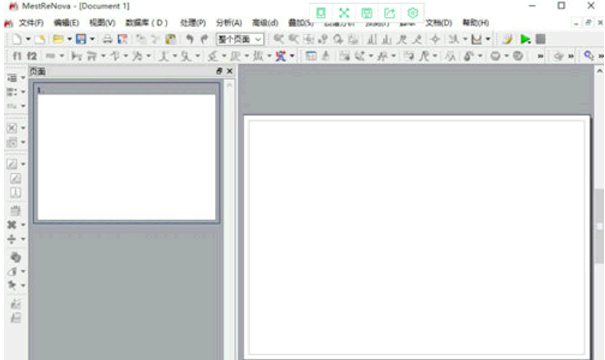Click the f2 toolbar icon
The width and height of the screenshot is (605, 360).
click(32, 56)
